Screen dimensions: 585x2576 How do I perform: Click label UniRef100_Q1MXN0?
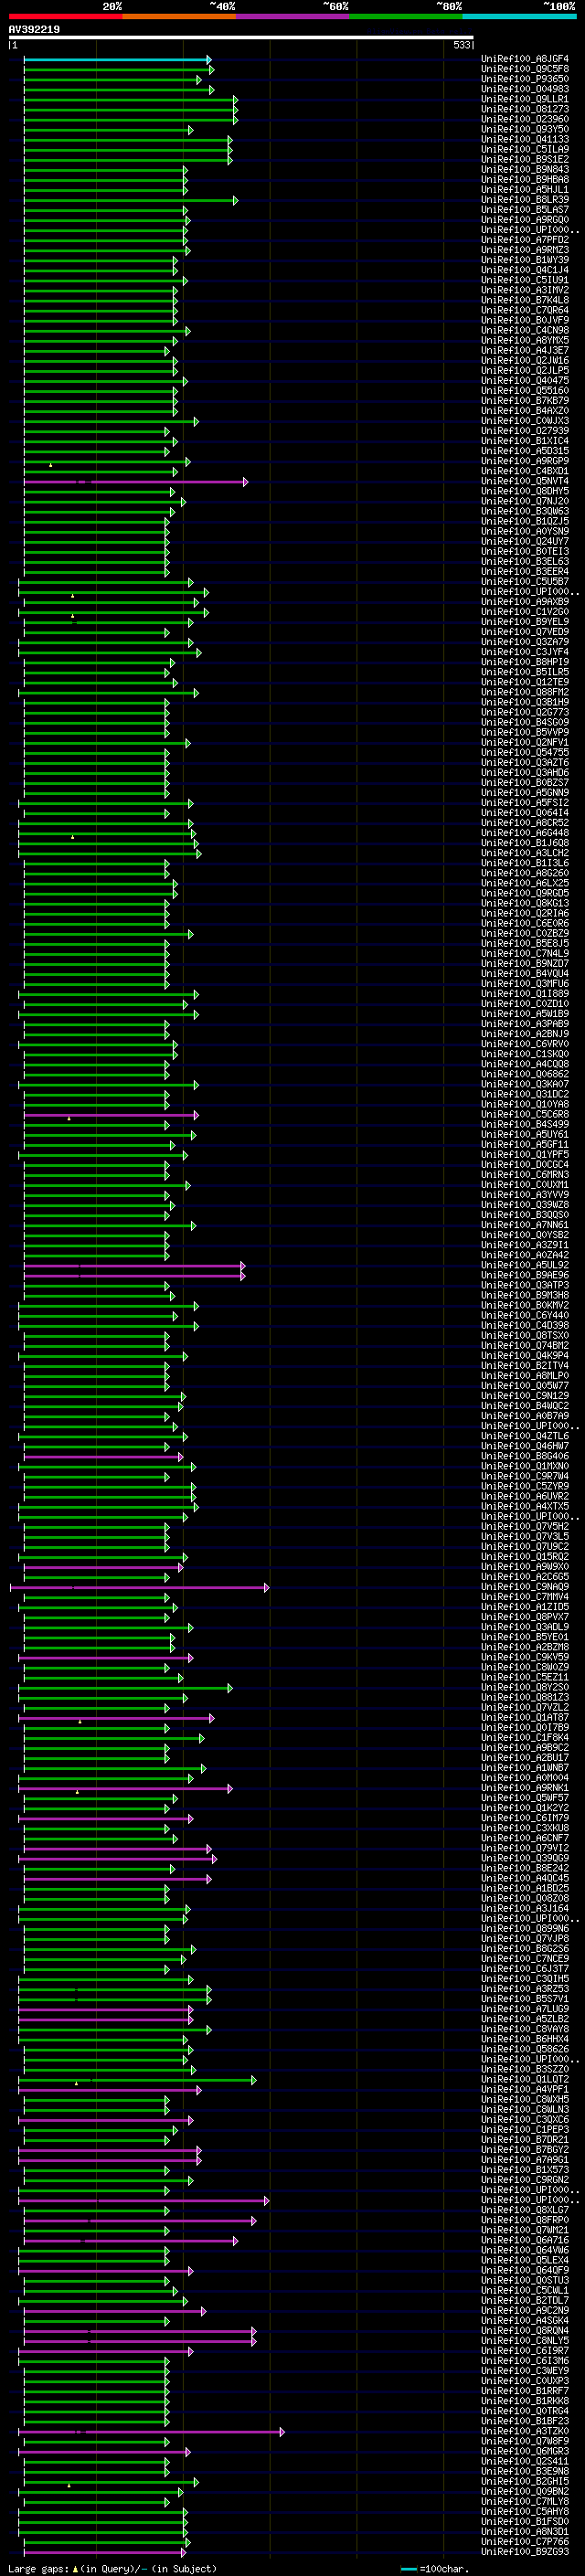[x=525, y=1467]
